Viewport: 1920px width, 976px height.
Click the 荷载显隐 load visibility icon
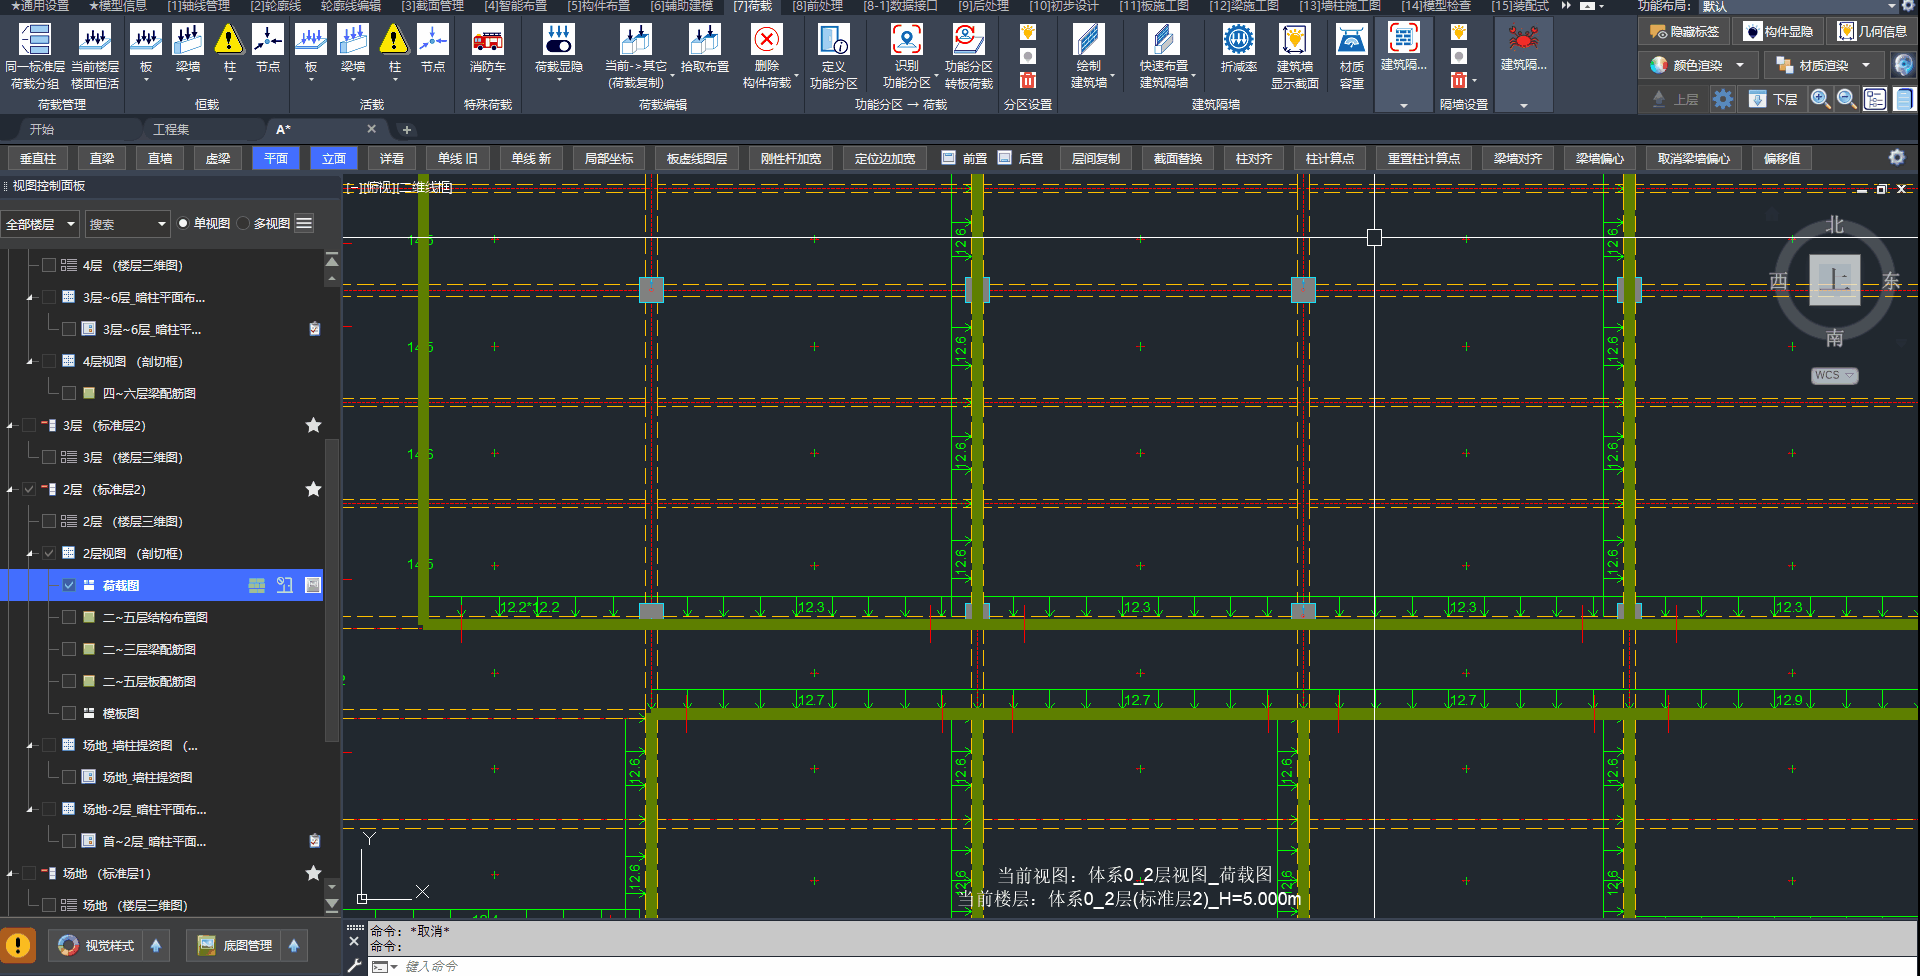(x=558, y=41)
